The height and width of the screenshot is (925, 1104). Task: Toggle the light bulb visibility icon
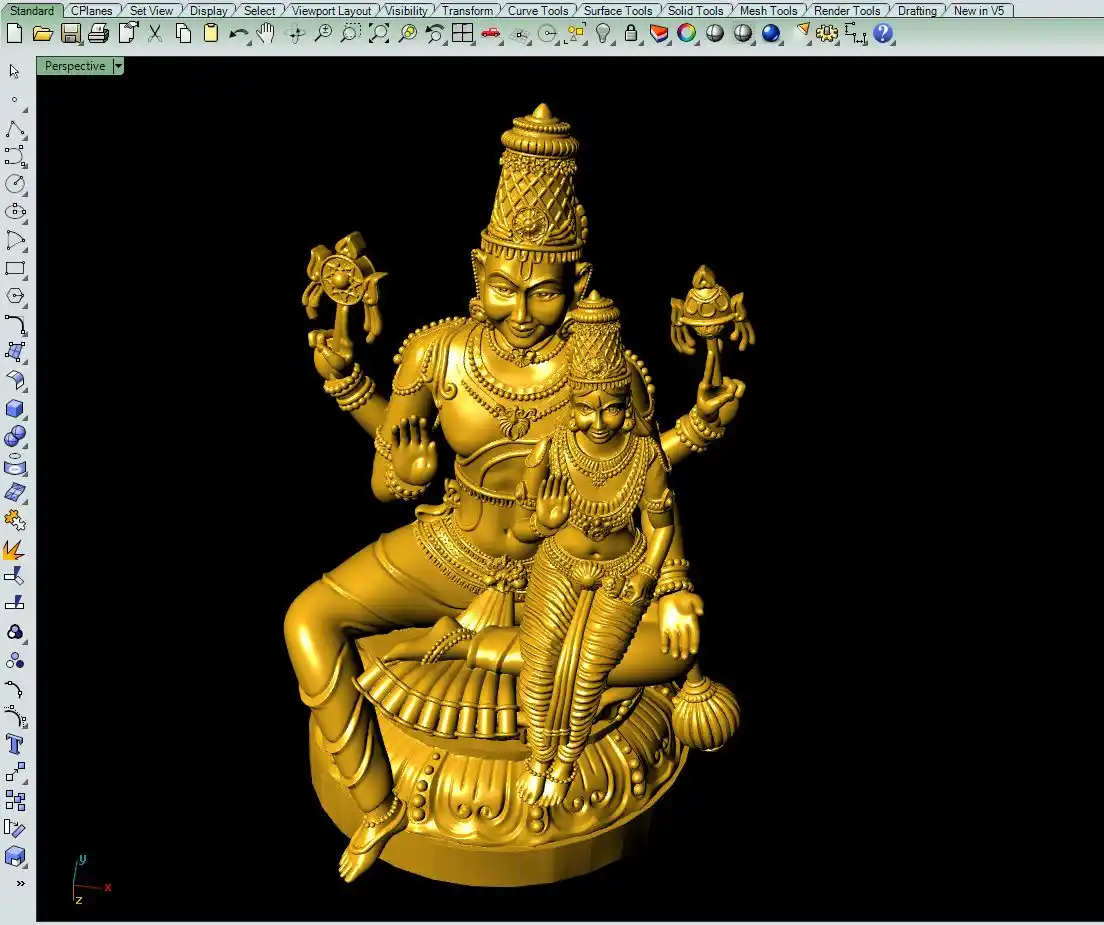[x=603, y=33]
